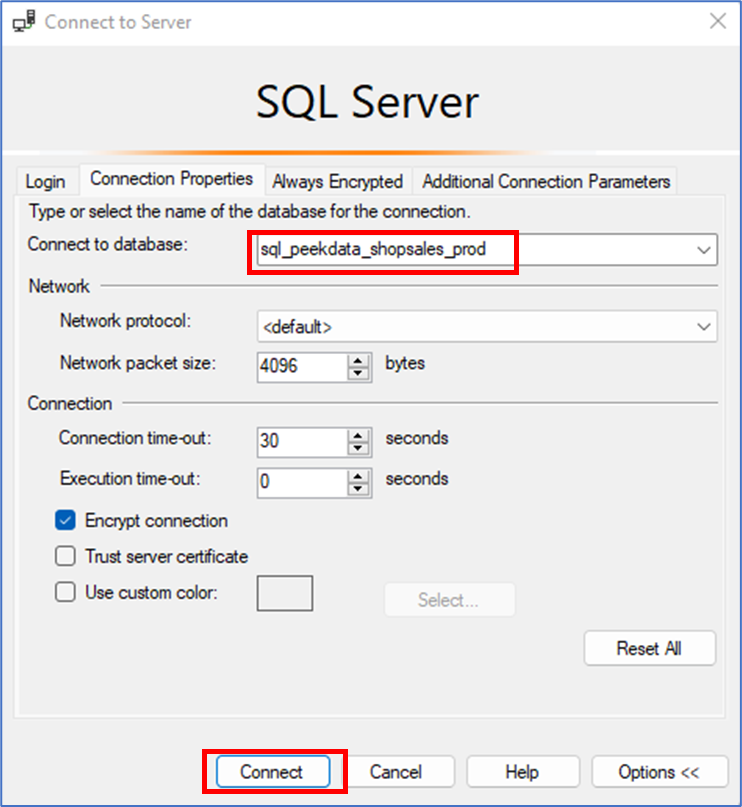Screen dimensions: 742x807
Task: Collapse the dialog with Options << button
Action: click(x=660, y=771)
